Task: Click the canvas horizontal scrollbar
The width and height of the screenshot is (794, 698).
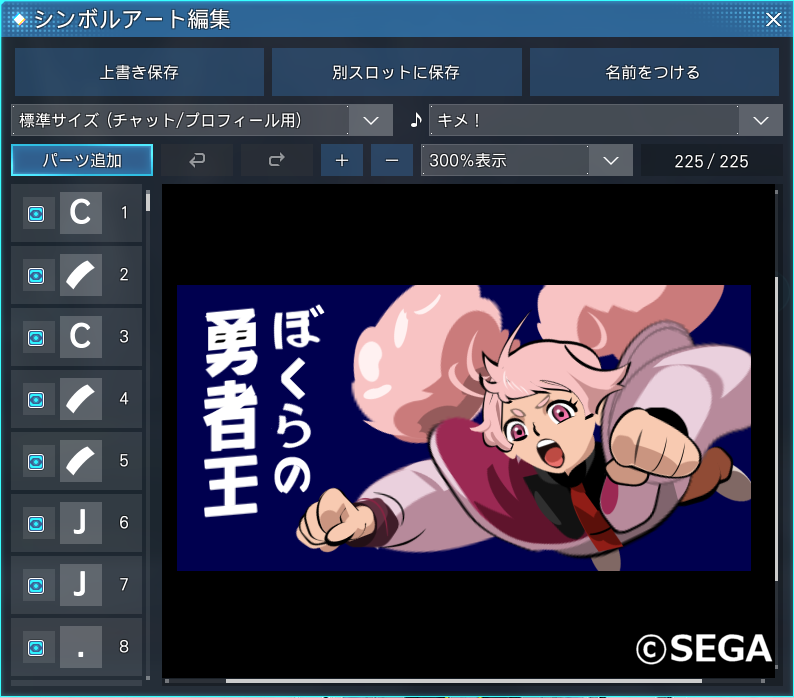Action: pos(464,681)
